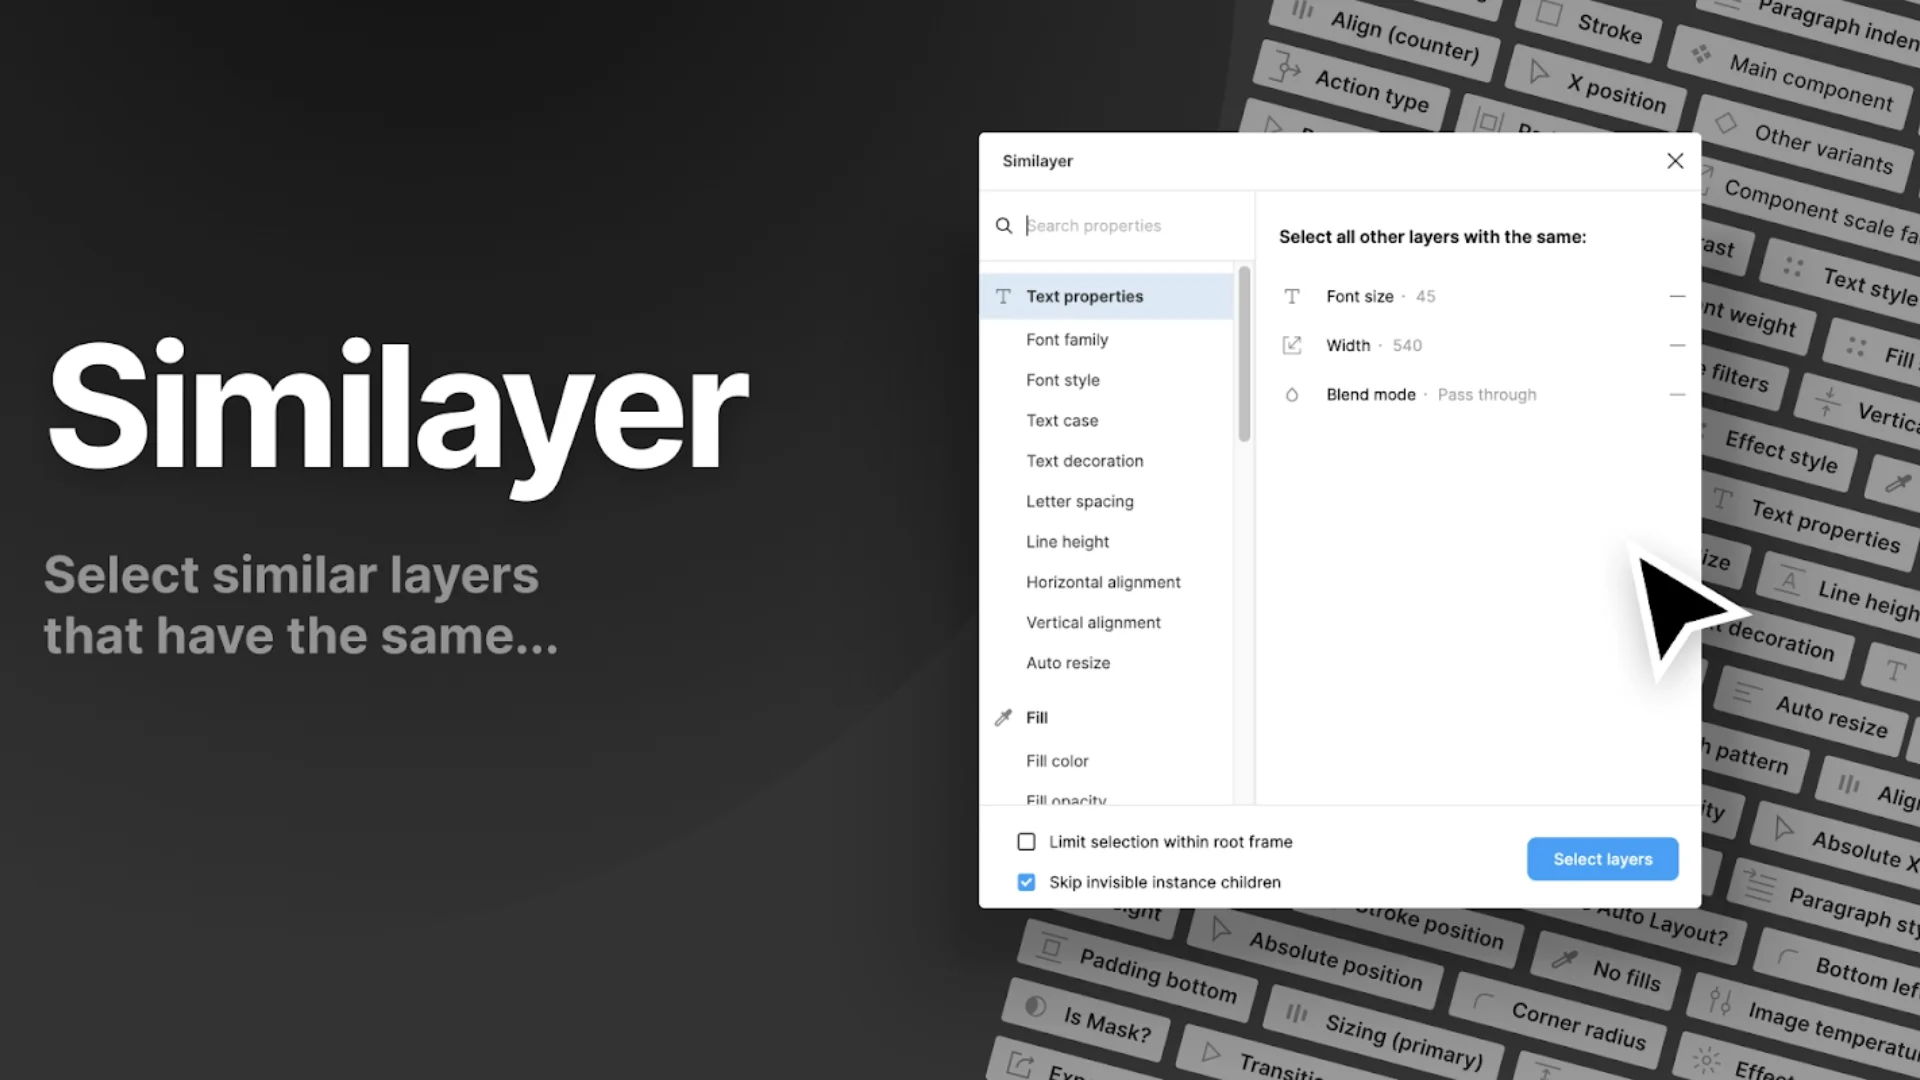This screenshot has height=1080, width=1920.
Task: Remove the Blend mode criterion
Action: (x=1677, y=395)
